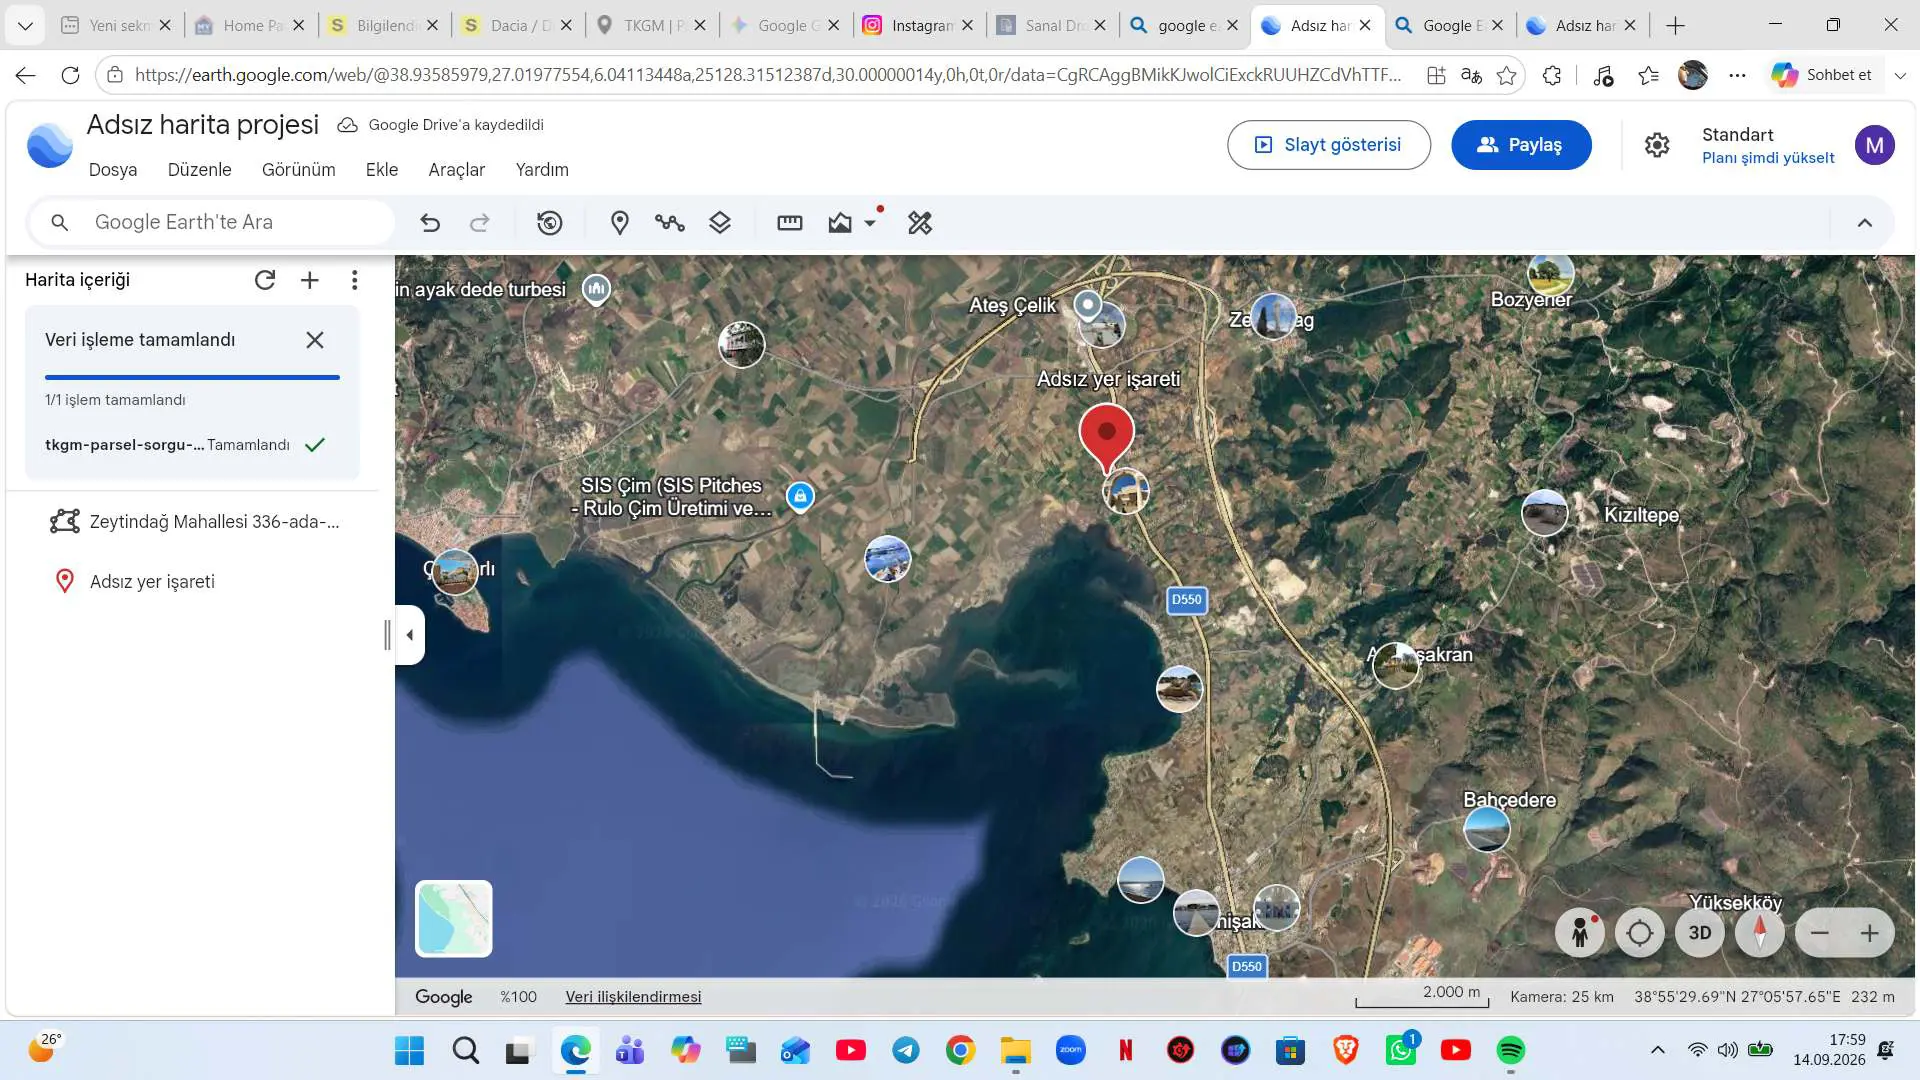Image resolution: width=1920 pixels, height=1080 pixels.
Task: Open Spotify from the taskbar
Action: point(1510,1051)
